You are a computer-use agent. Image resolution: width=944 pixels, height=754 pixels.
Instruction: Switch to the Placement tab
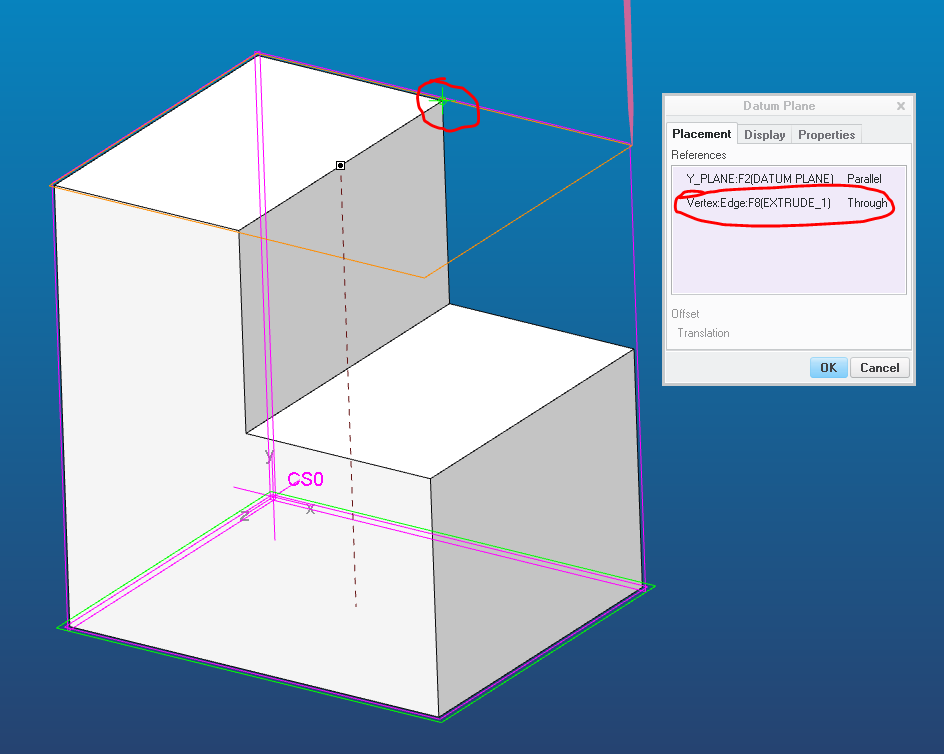pos(701,134)
